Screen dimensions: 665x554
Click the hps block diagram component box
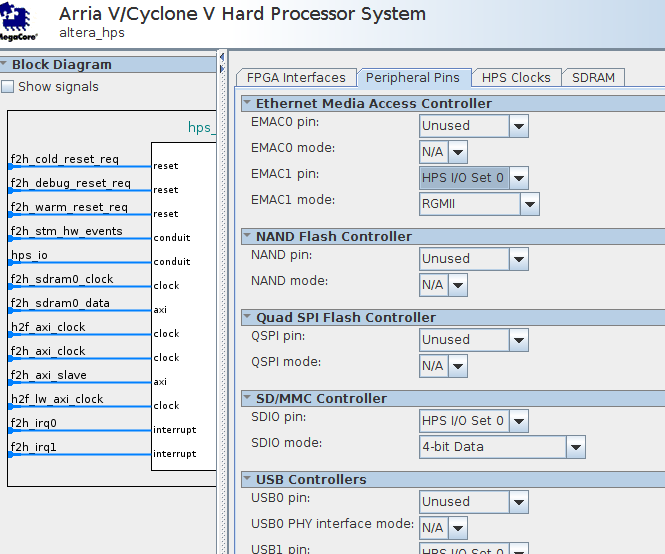[184, 306]
